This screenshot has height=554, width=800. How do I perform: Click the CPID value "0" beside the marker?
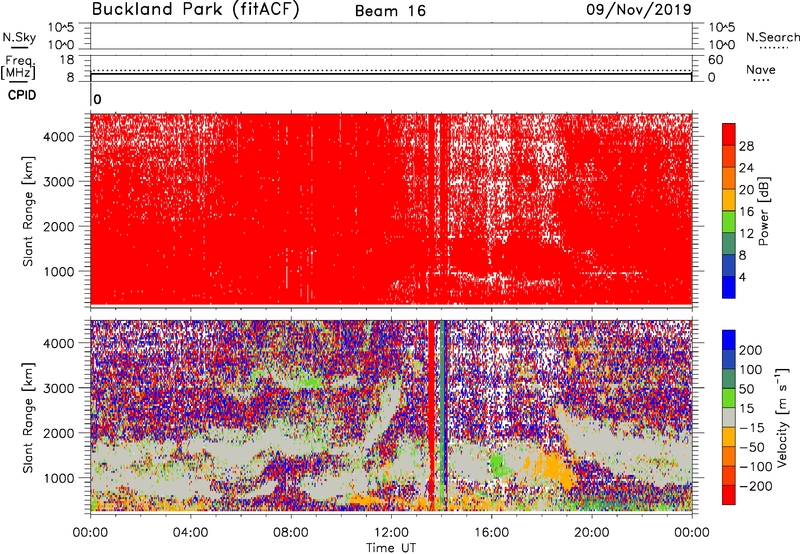[x=97, y=99]
